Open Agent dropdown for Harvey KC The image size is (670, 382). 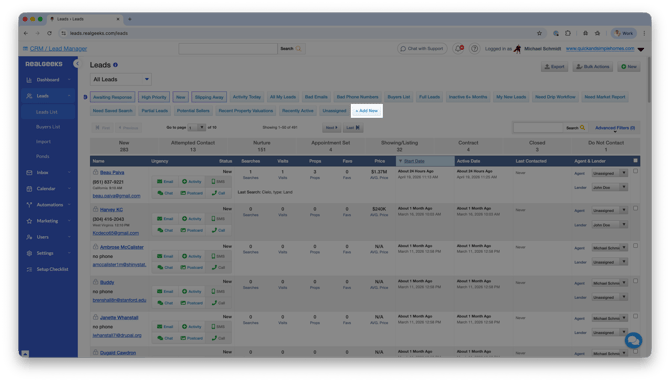(x=609, y=211)
